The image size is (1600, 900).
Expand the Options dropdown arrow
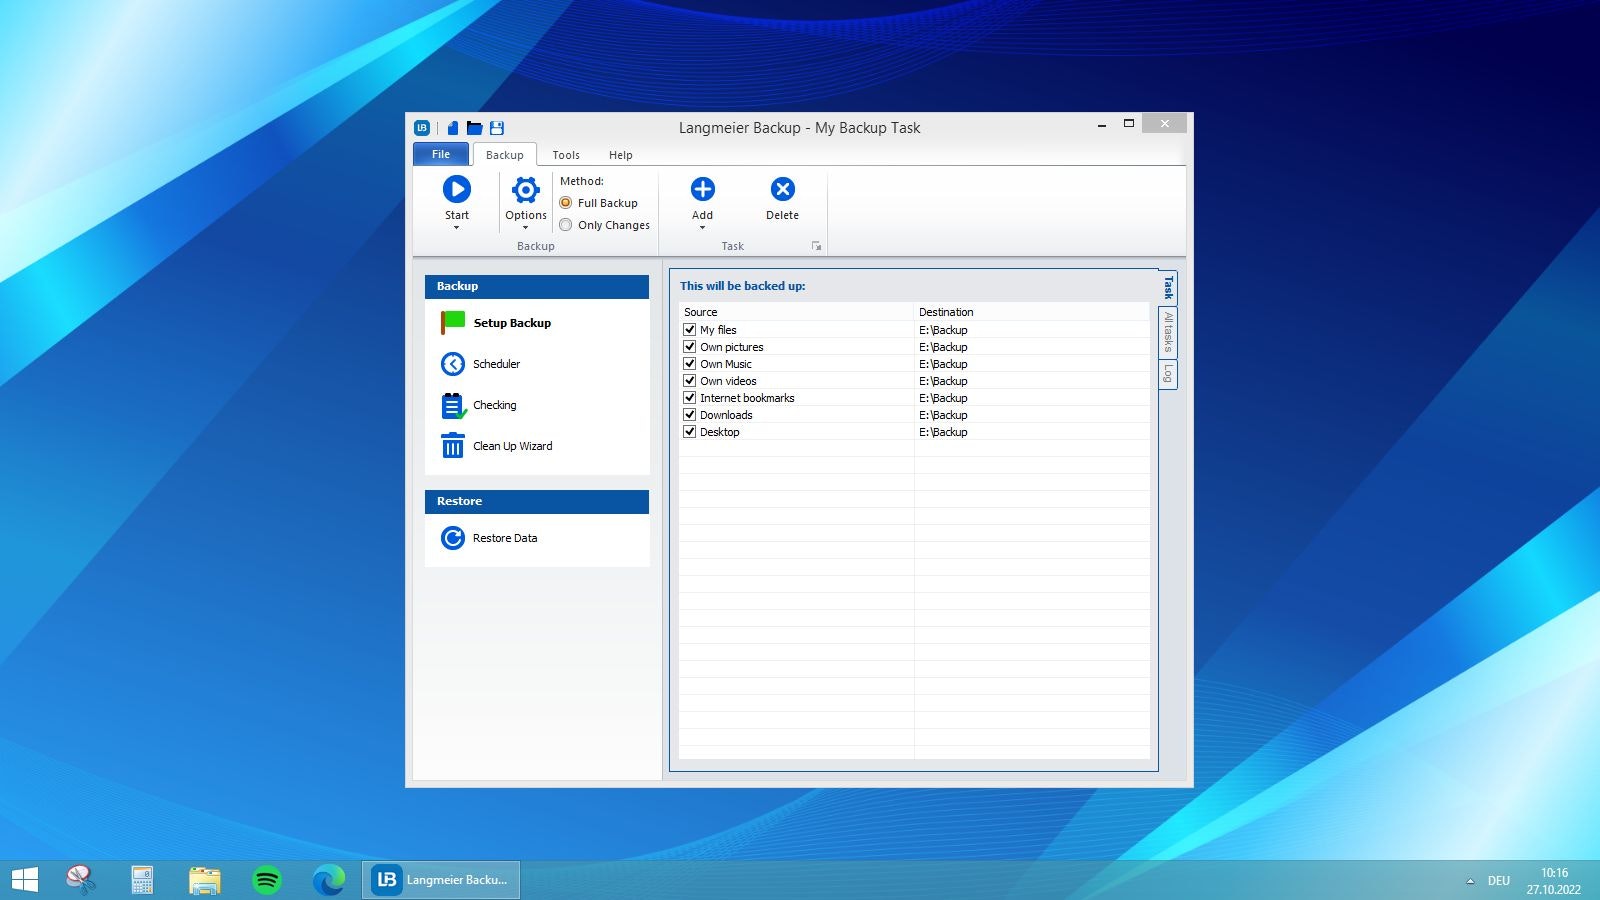[526, 228]
